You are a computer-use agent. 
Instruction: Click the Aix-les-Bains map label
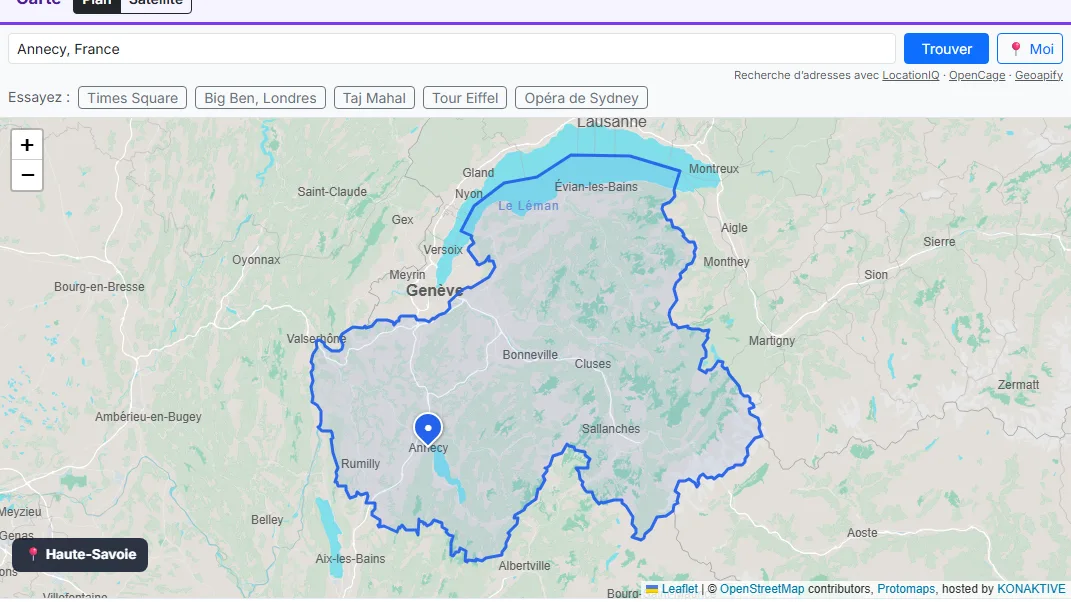[350, 559]
